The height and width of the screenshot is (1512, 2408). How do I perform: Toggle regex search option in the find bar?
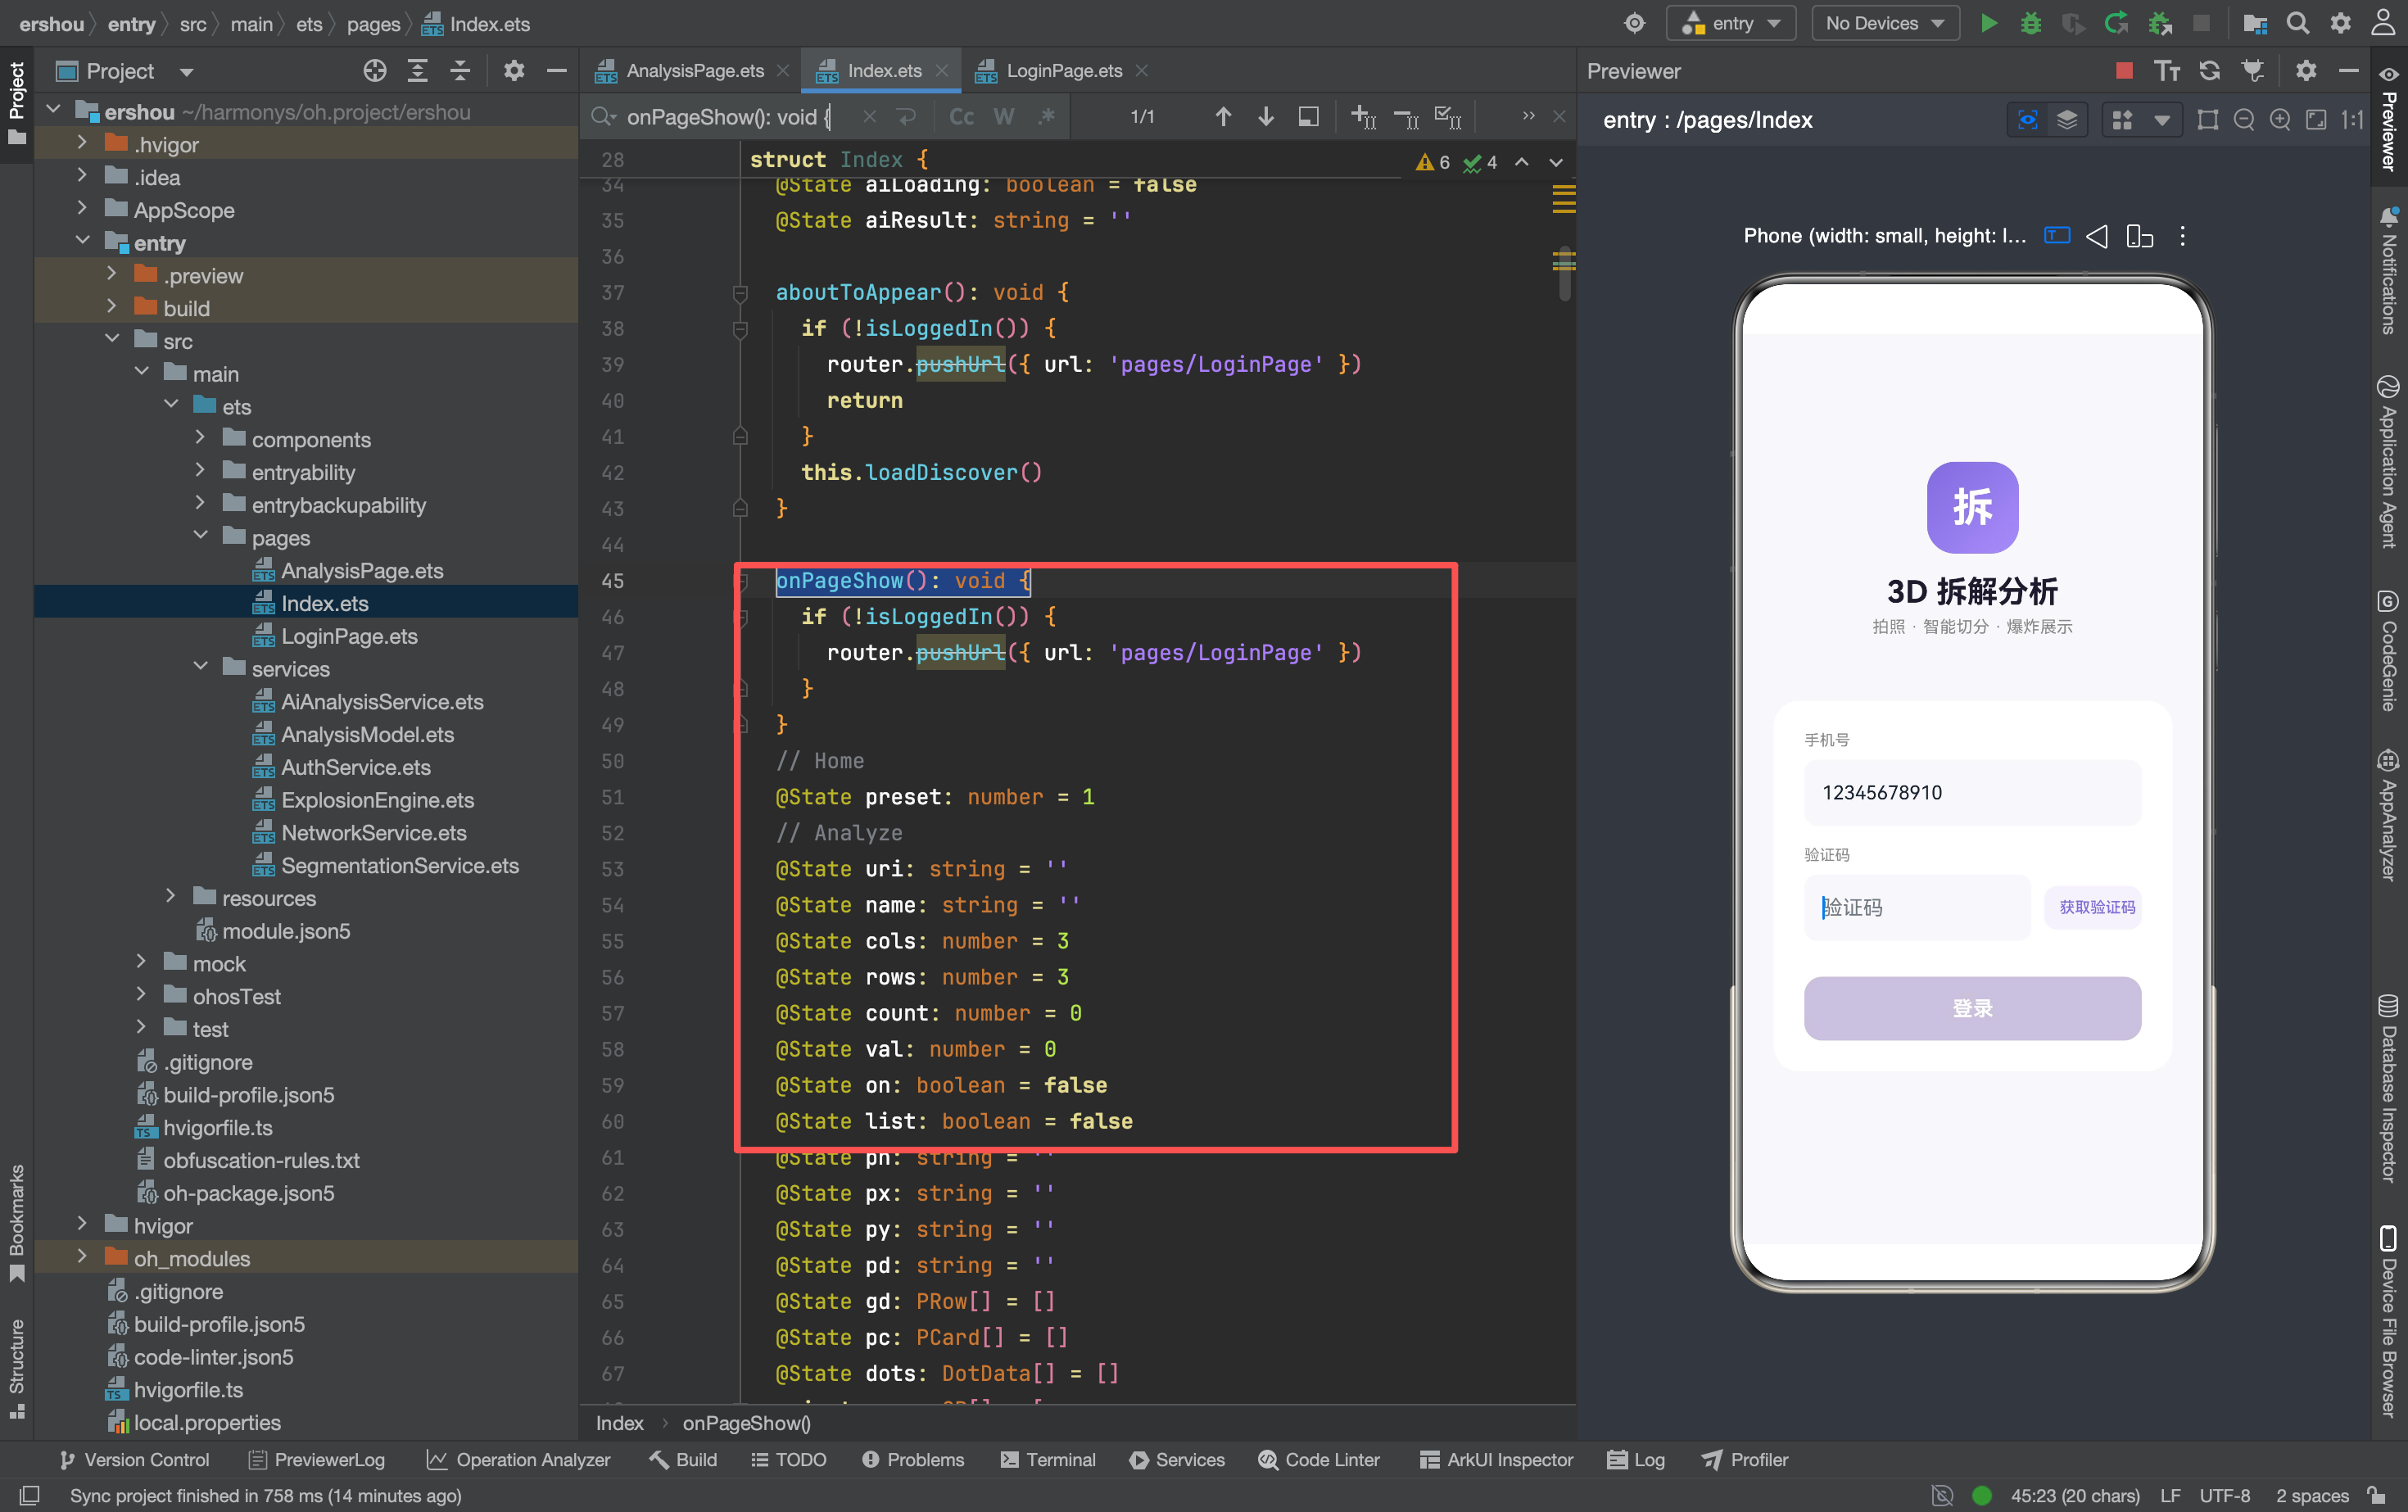pyautogui.click(x=1046, y=117)
